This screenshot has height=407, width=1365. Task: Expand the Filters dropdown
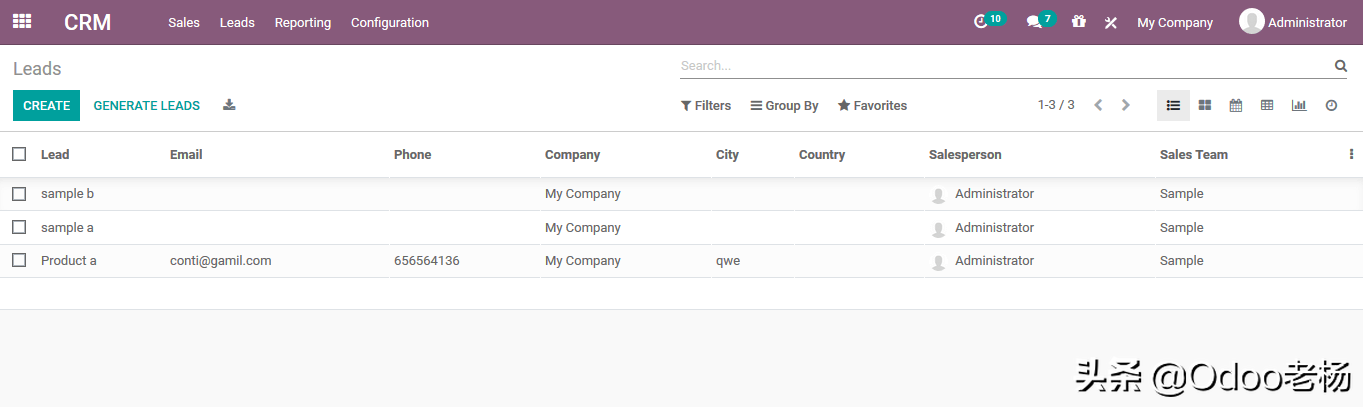coord(706,105)
